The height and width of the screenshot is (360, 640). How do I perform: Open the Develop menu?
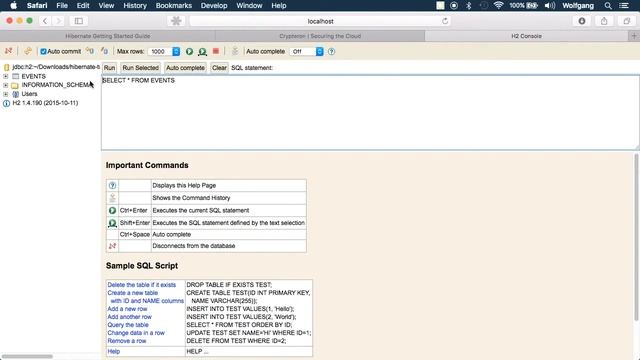click(x=214, y=6)
